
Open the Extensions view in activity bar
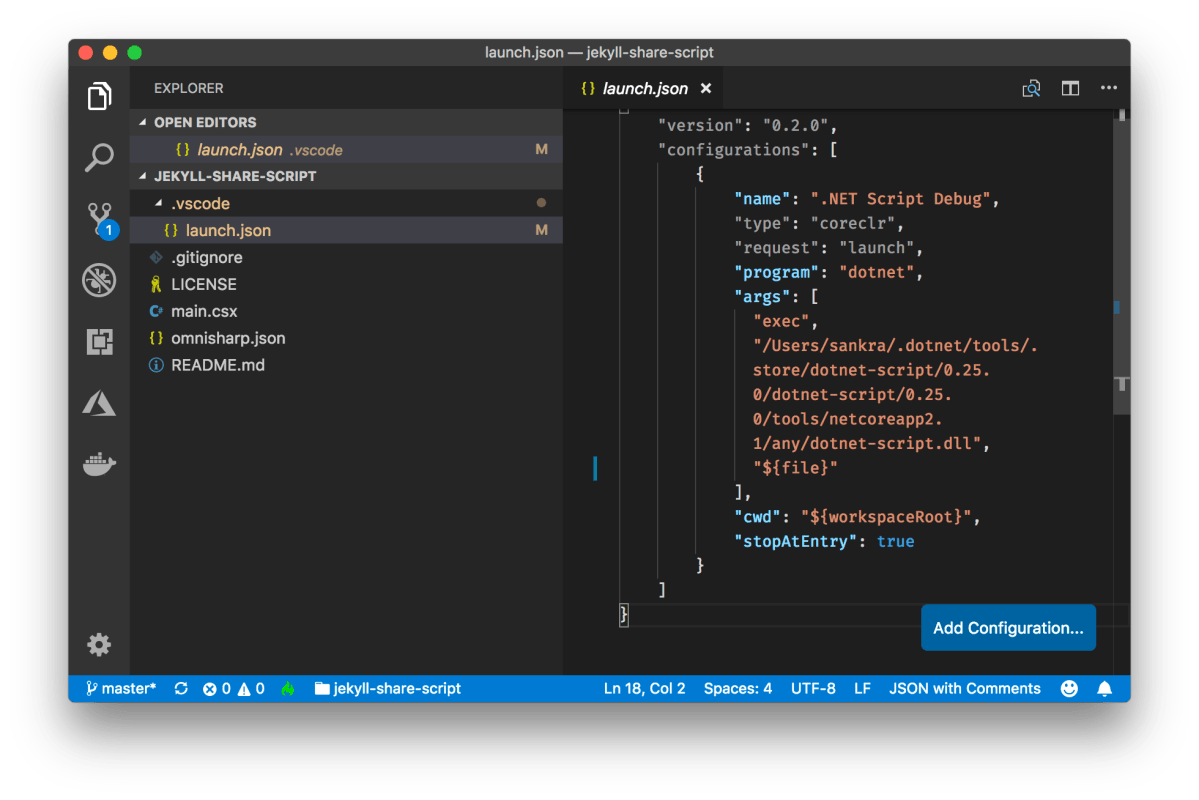coord(99,341)
